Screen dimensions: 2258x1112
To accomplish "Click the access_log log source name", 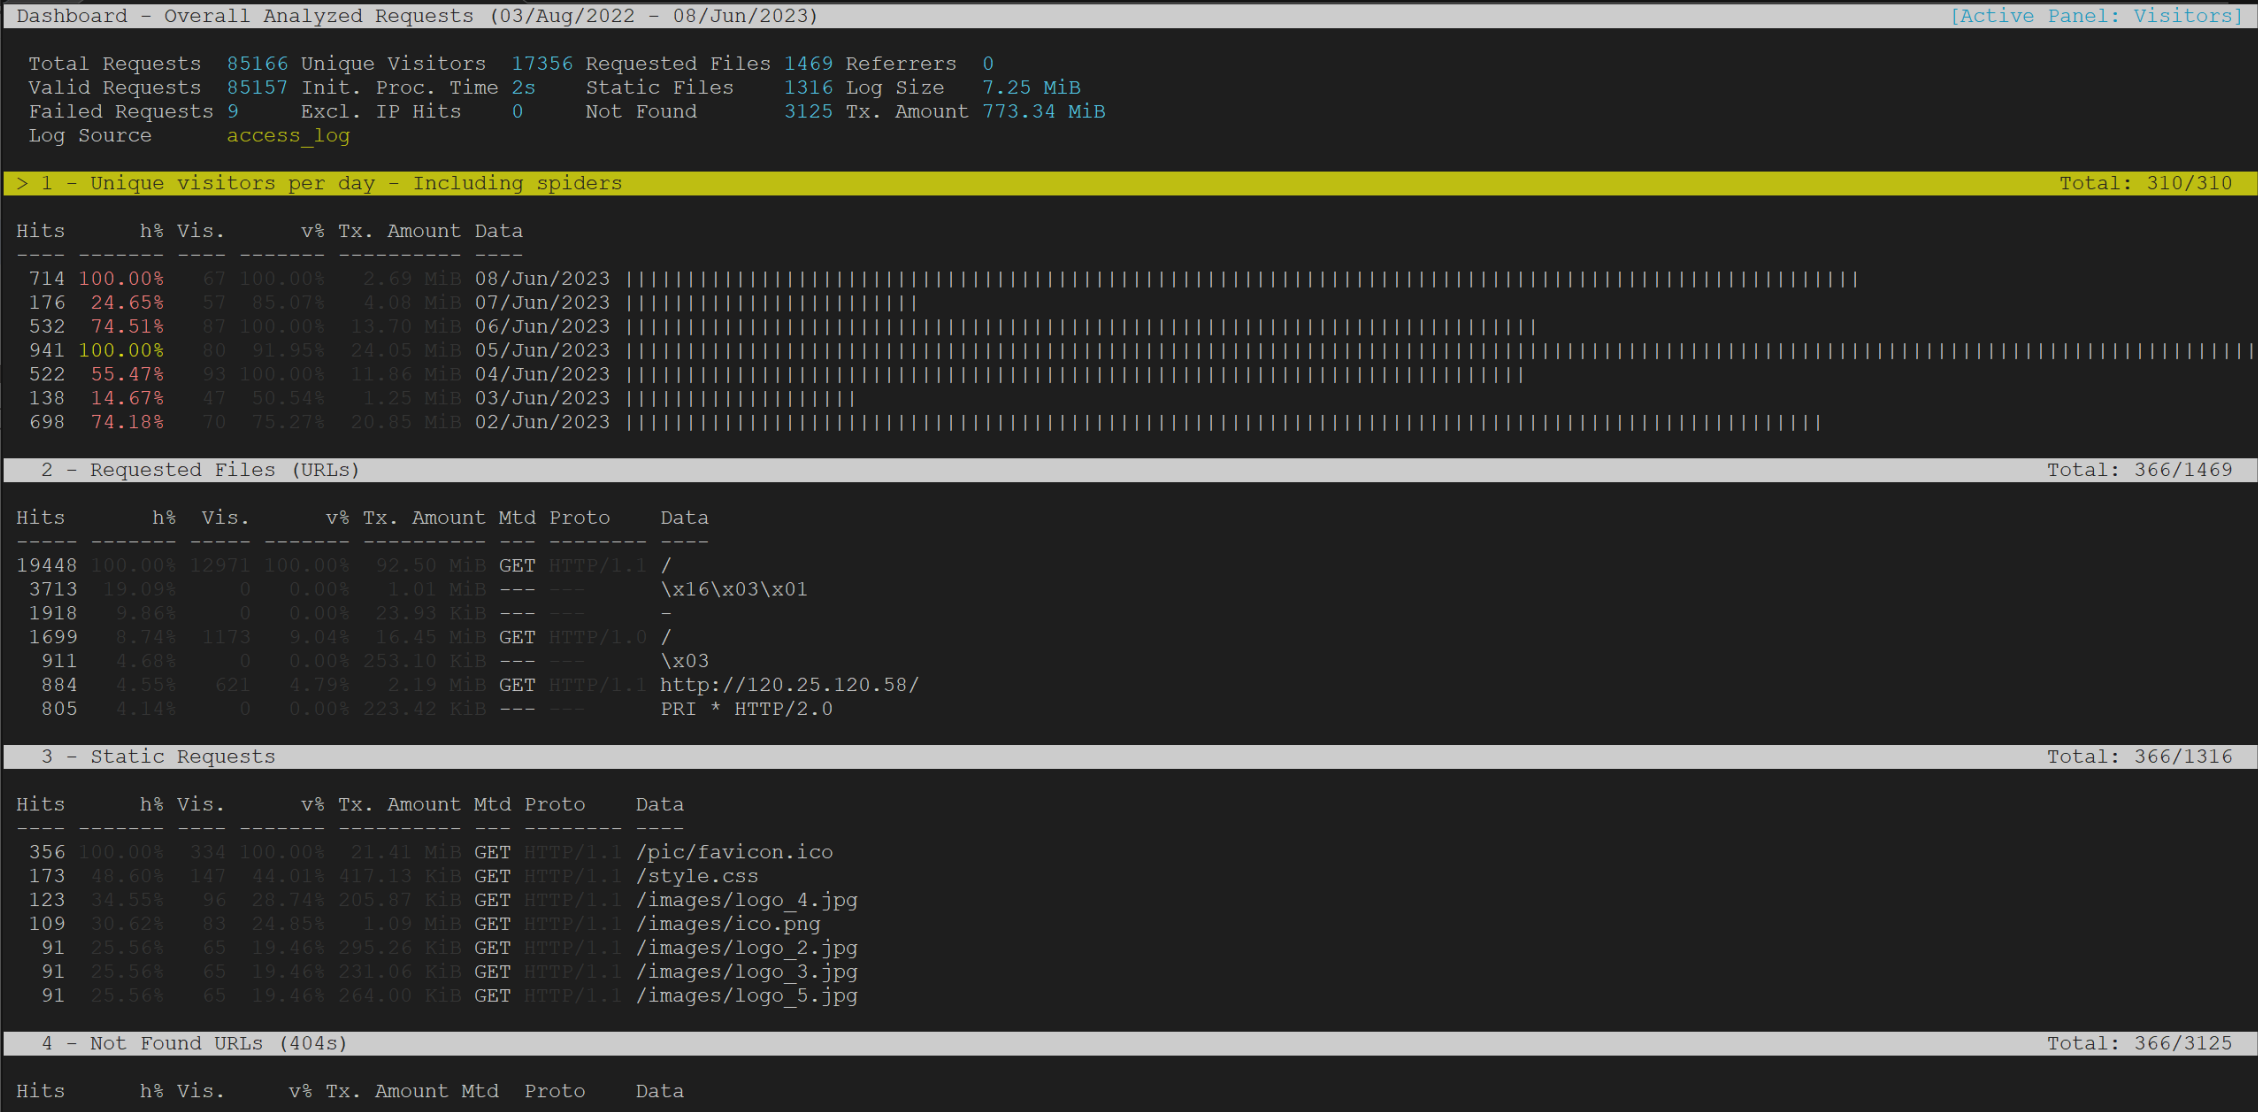I will (288, 136).
